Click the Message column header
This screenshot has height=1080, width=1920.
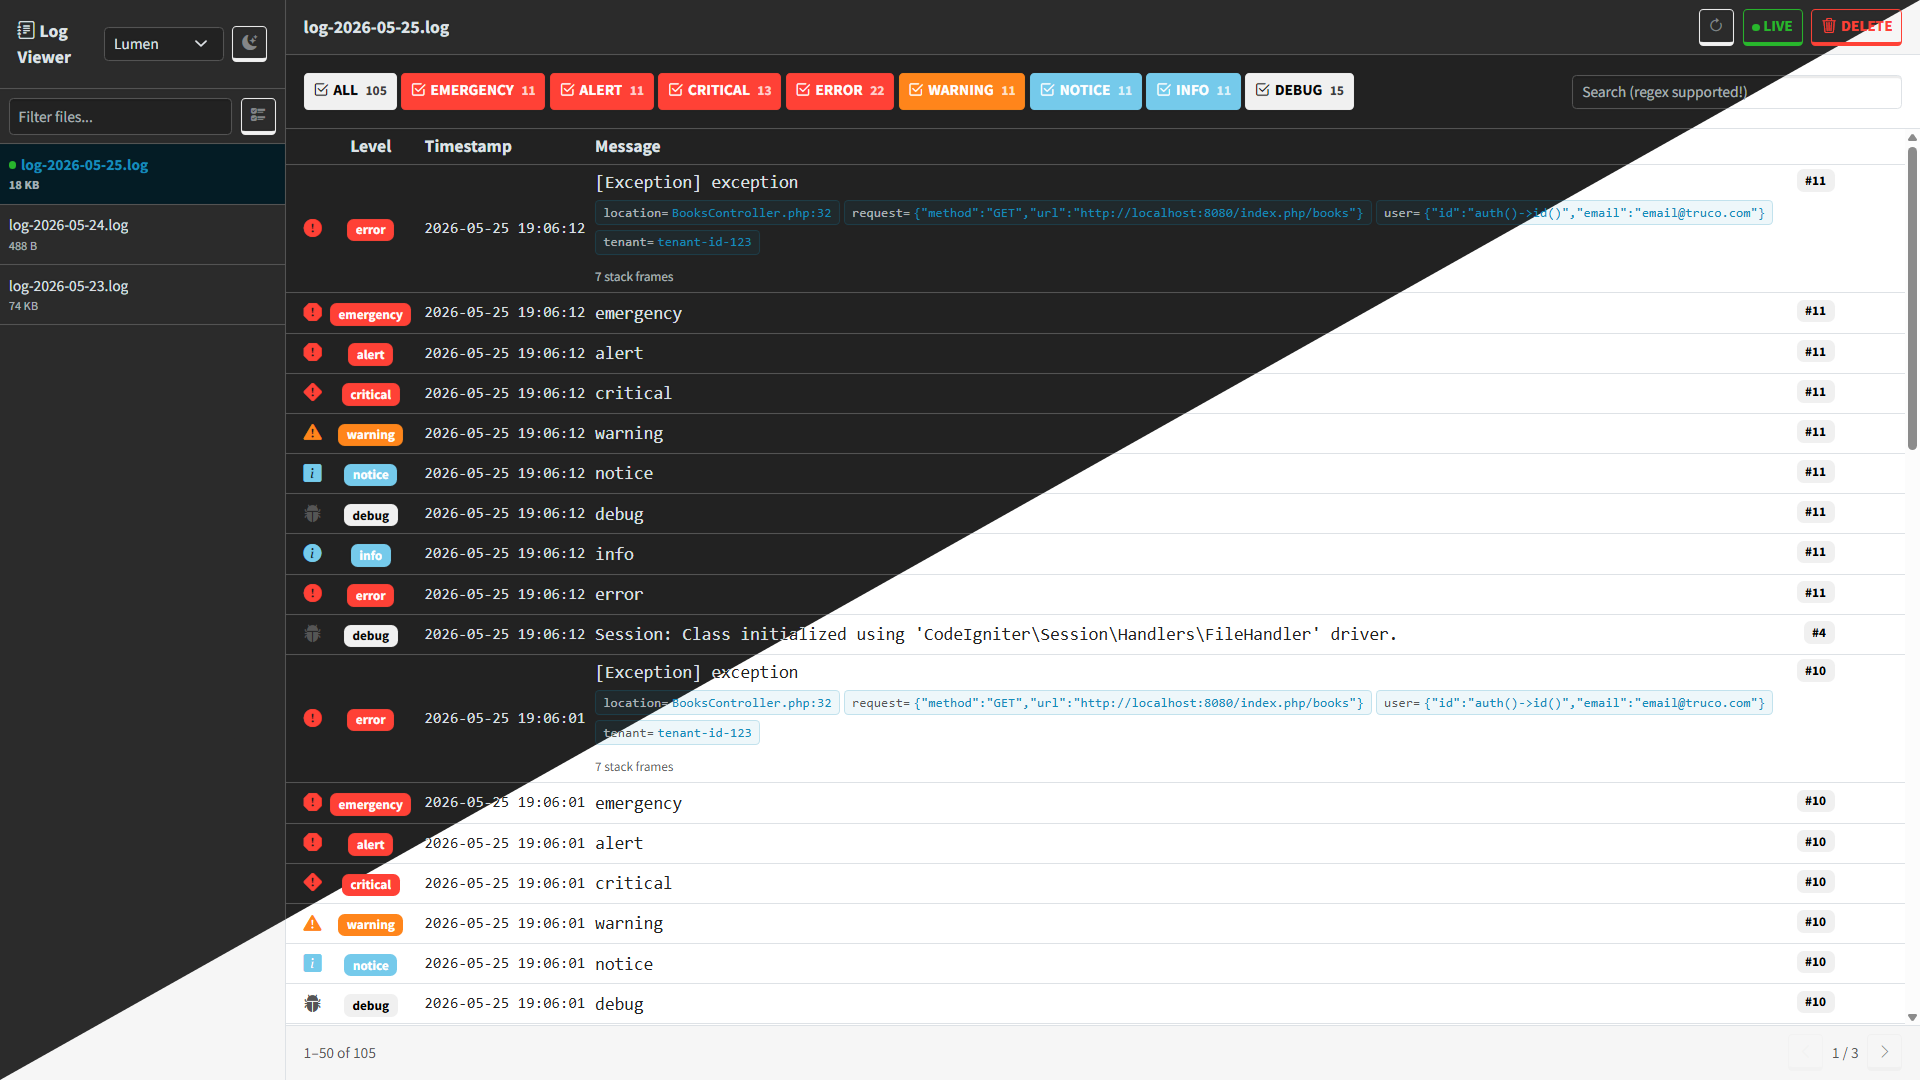click(627, 146)
